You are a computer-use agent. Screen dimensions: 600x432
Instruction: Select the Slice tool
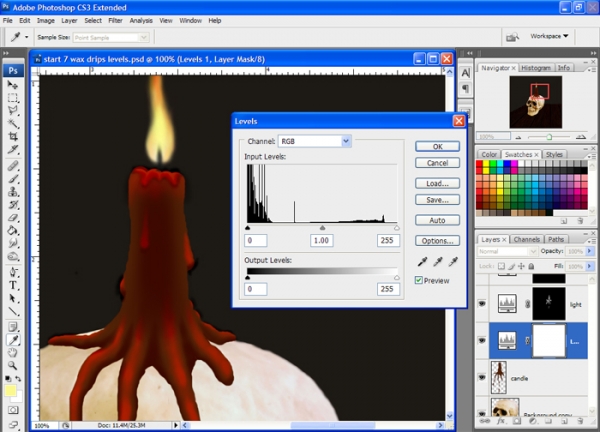pos(13,149)
